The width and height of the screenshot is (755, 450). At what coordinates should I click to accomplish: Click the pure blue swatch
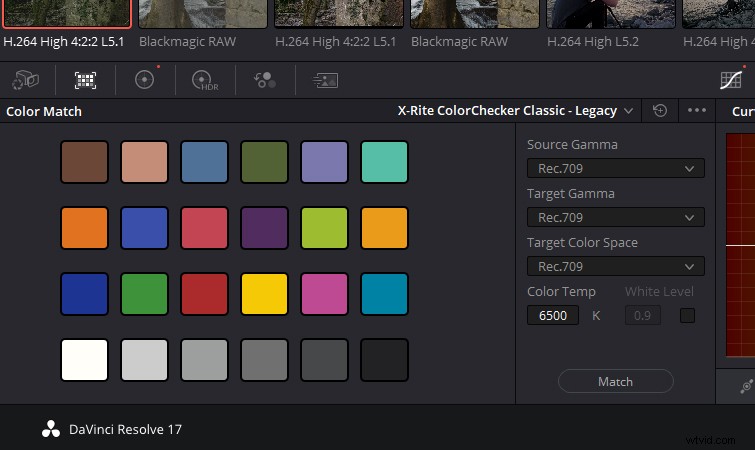[x=84, y=294]
